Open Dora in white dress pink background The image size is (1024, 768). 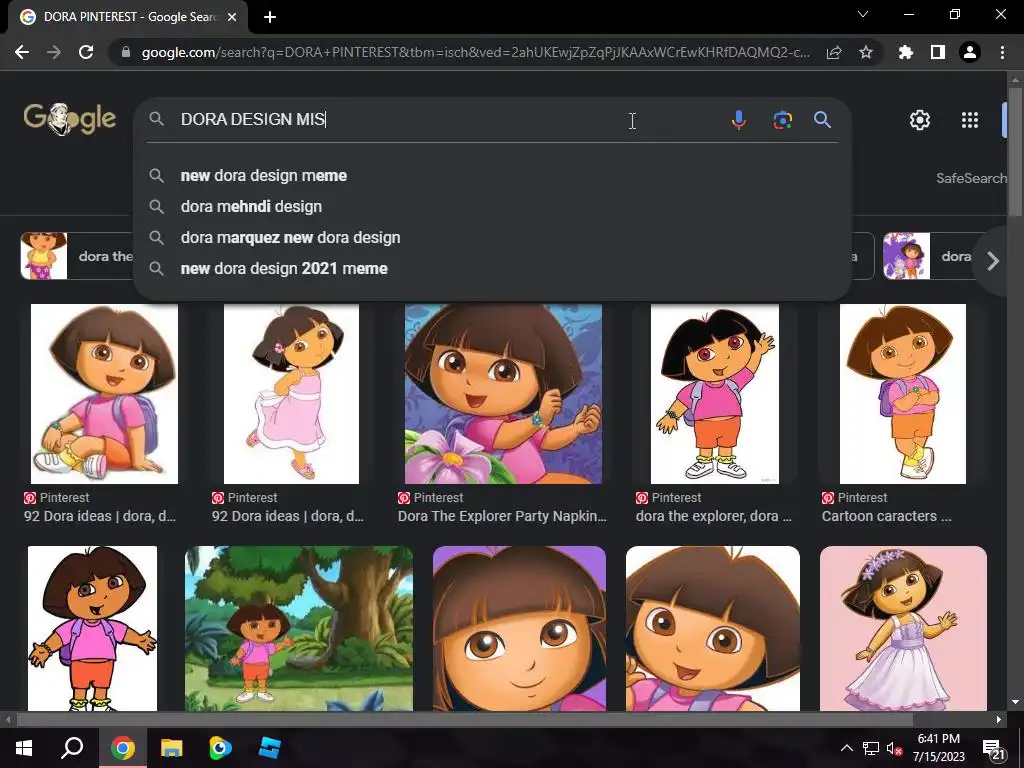click(x=903, y=628)
